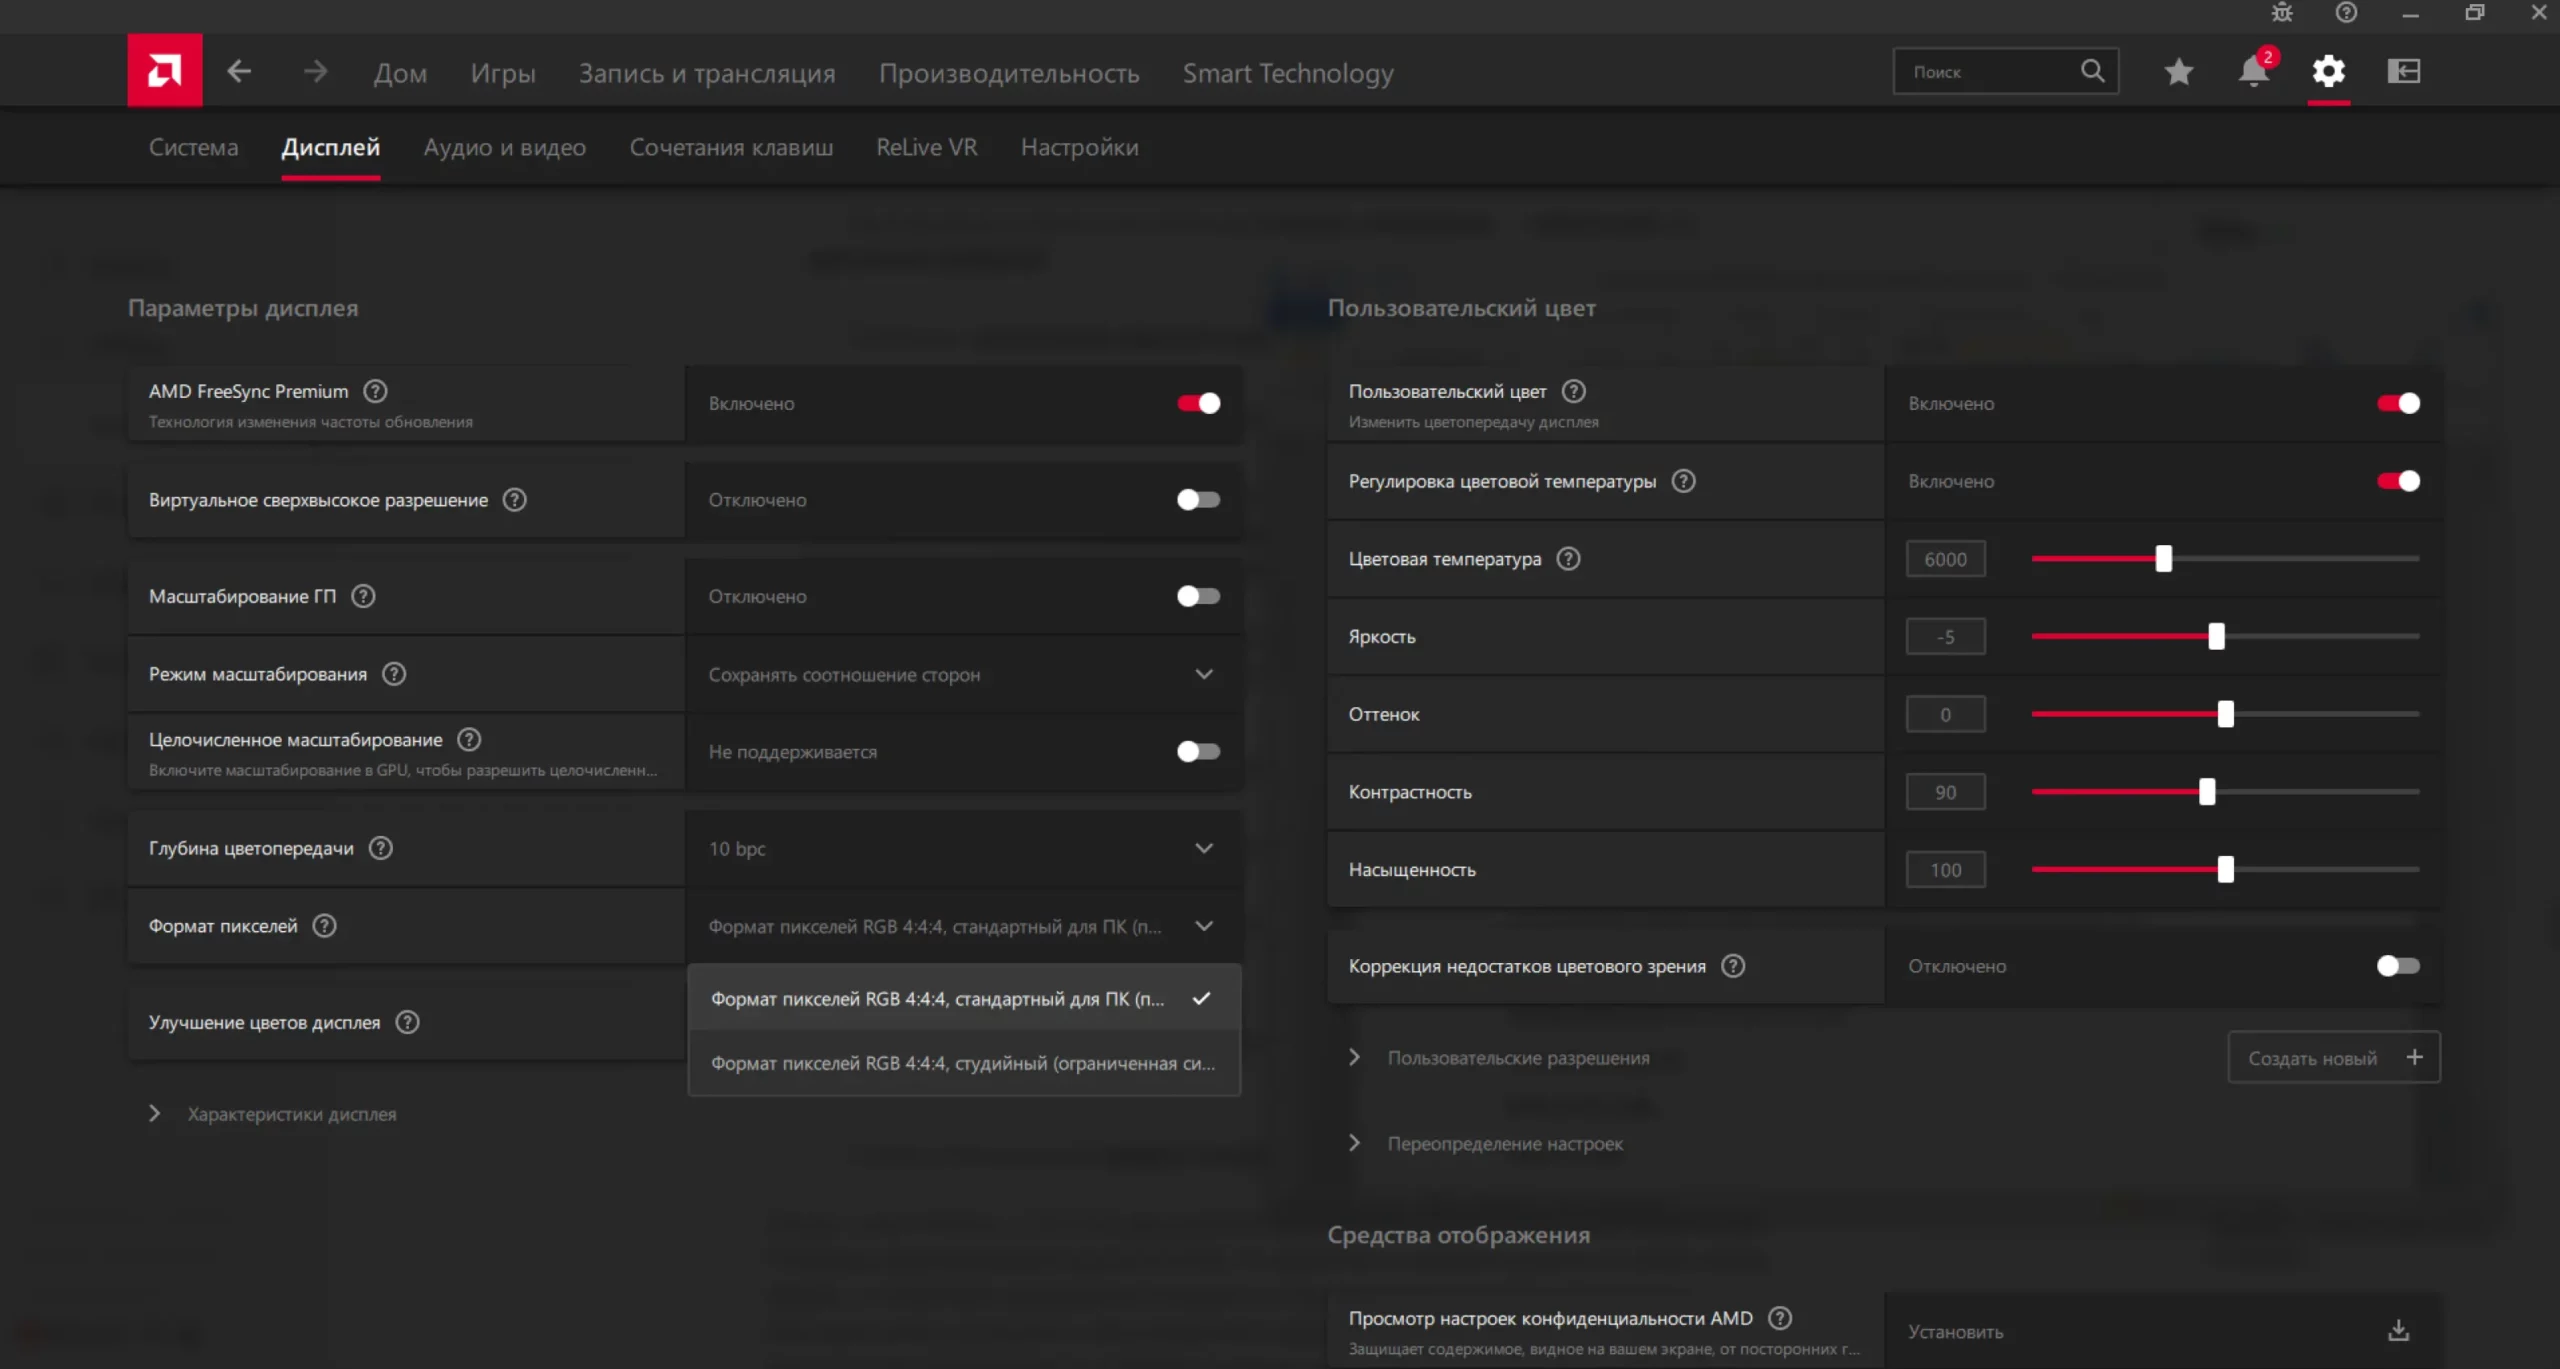Open the sidebar panel icon
The image size is (2560, 1369).
coord(2403,71)
